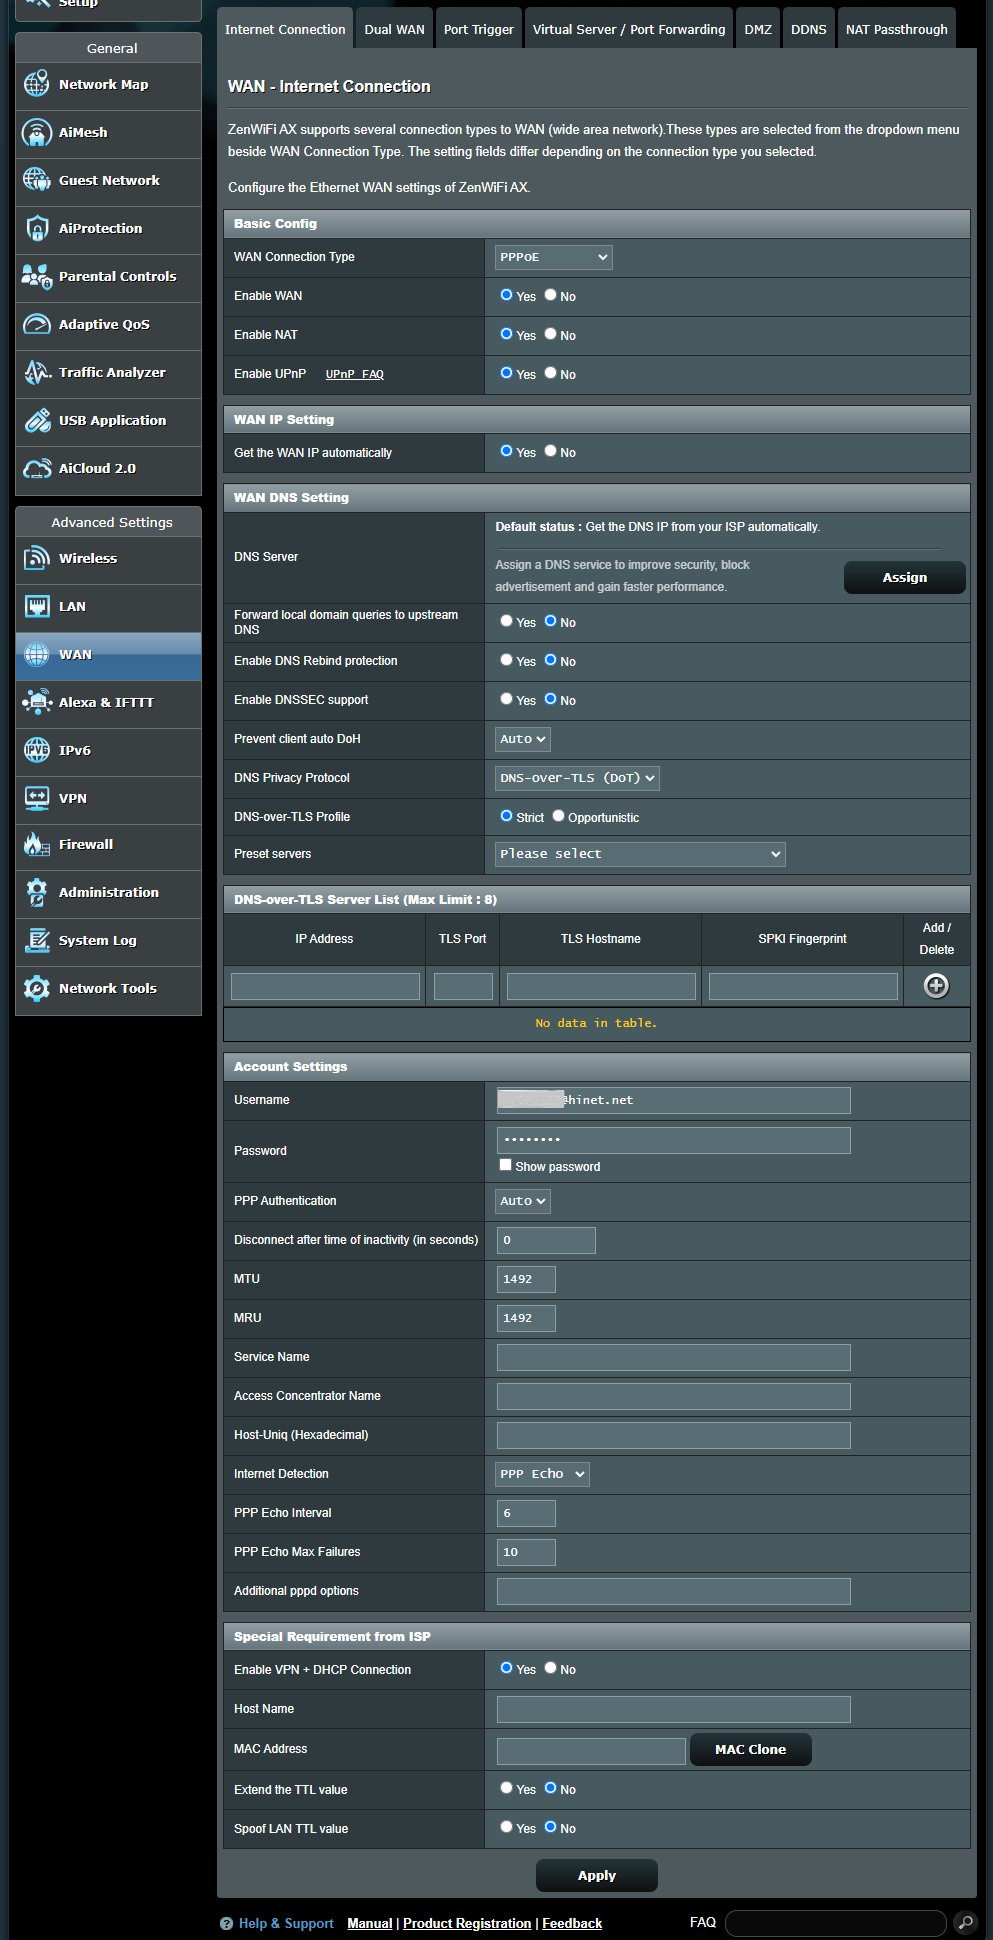Screen dimensions: 993x1940
Task: Click the Password input field
Action: click(674, 1140)
